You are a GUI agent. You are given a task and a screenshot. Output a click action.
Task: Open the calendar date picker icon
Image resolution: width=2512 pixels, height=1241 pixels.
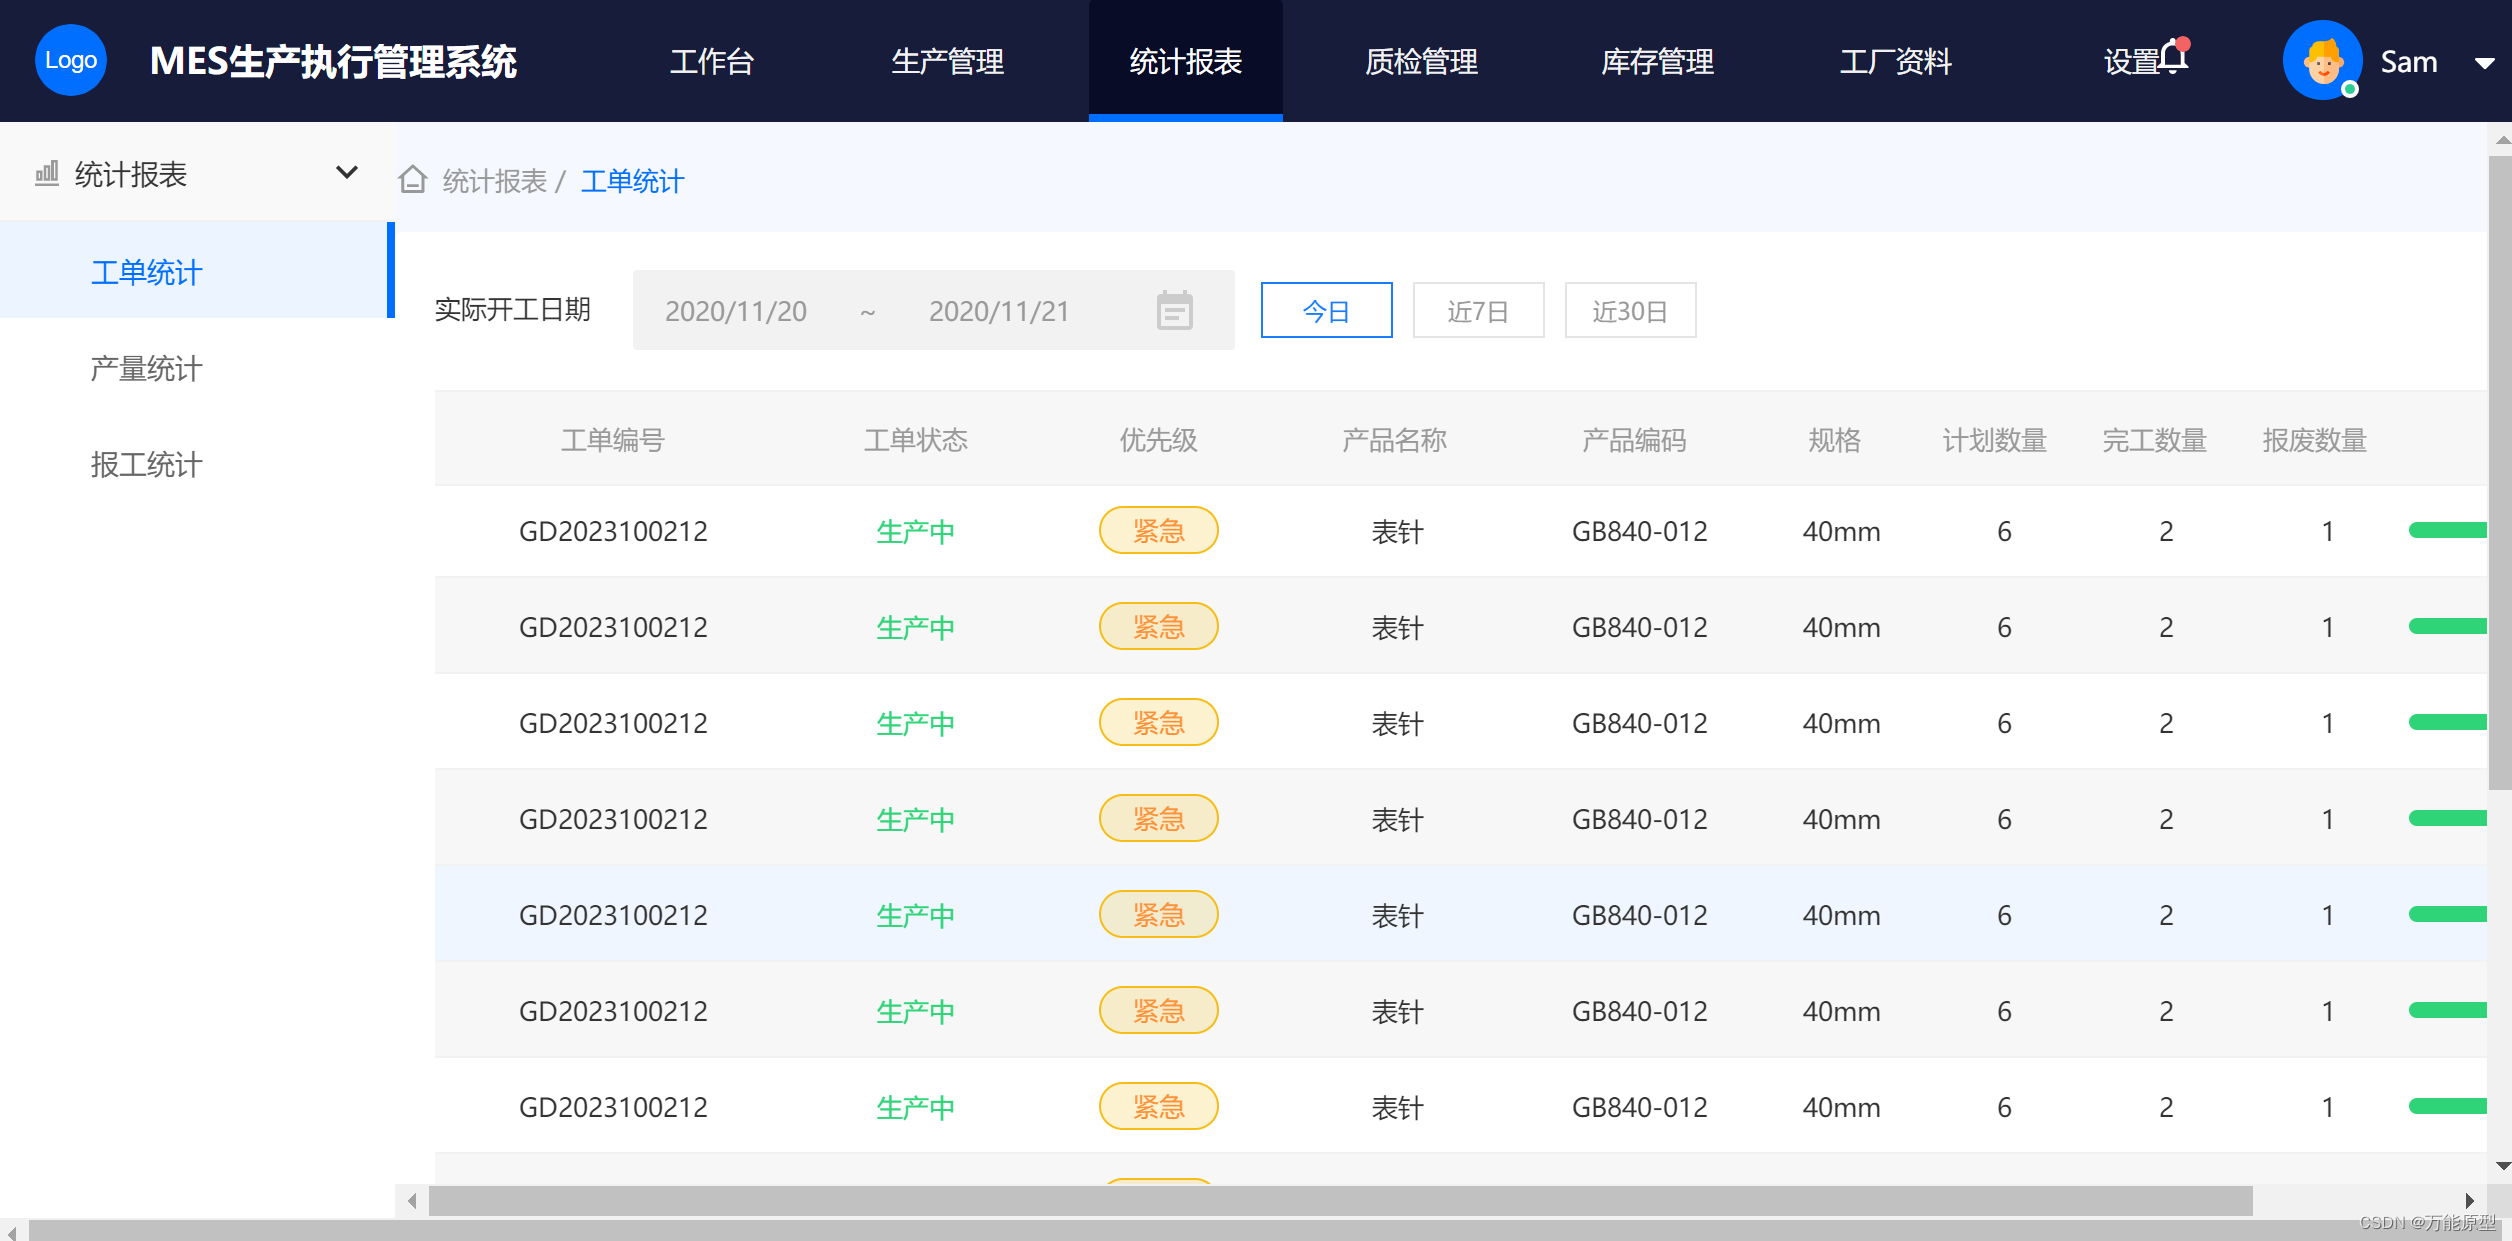pyautogui.click(x=1174, y=311)
